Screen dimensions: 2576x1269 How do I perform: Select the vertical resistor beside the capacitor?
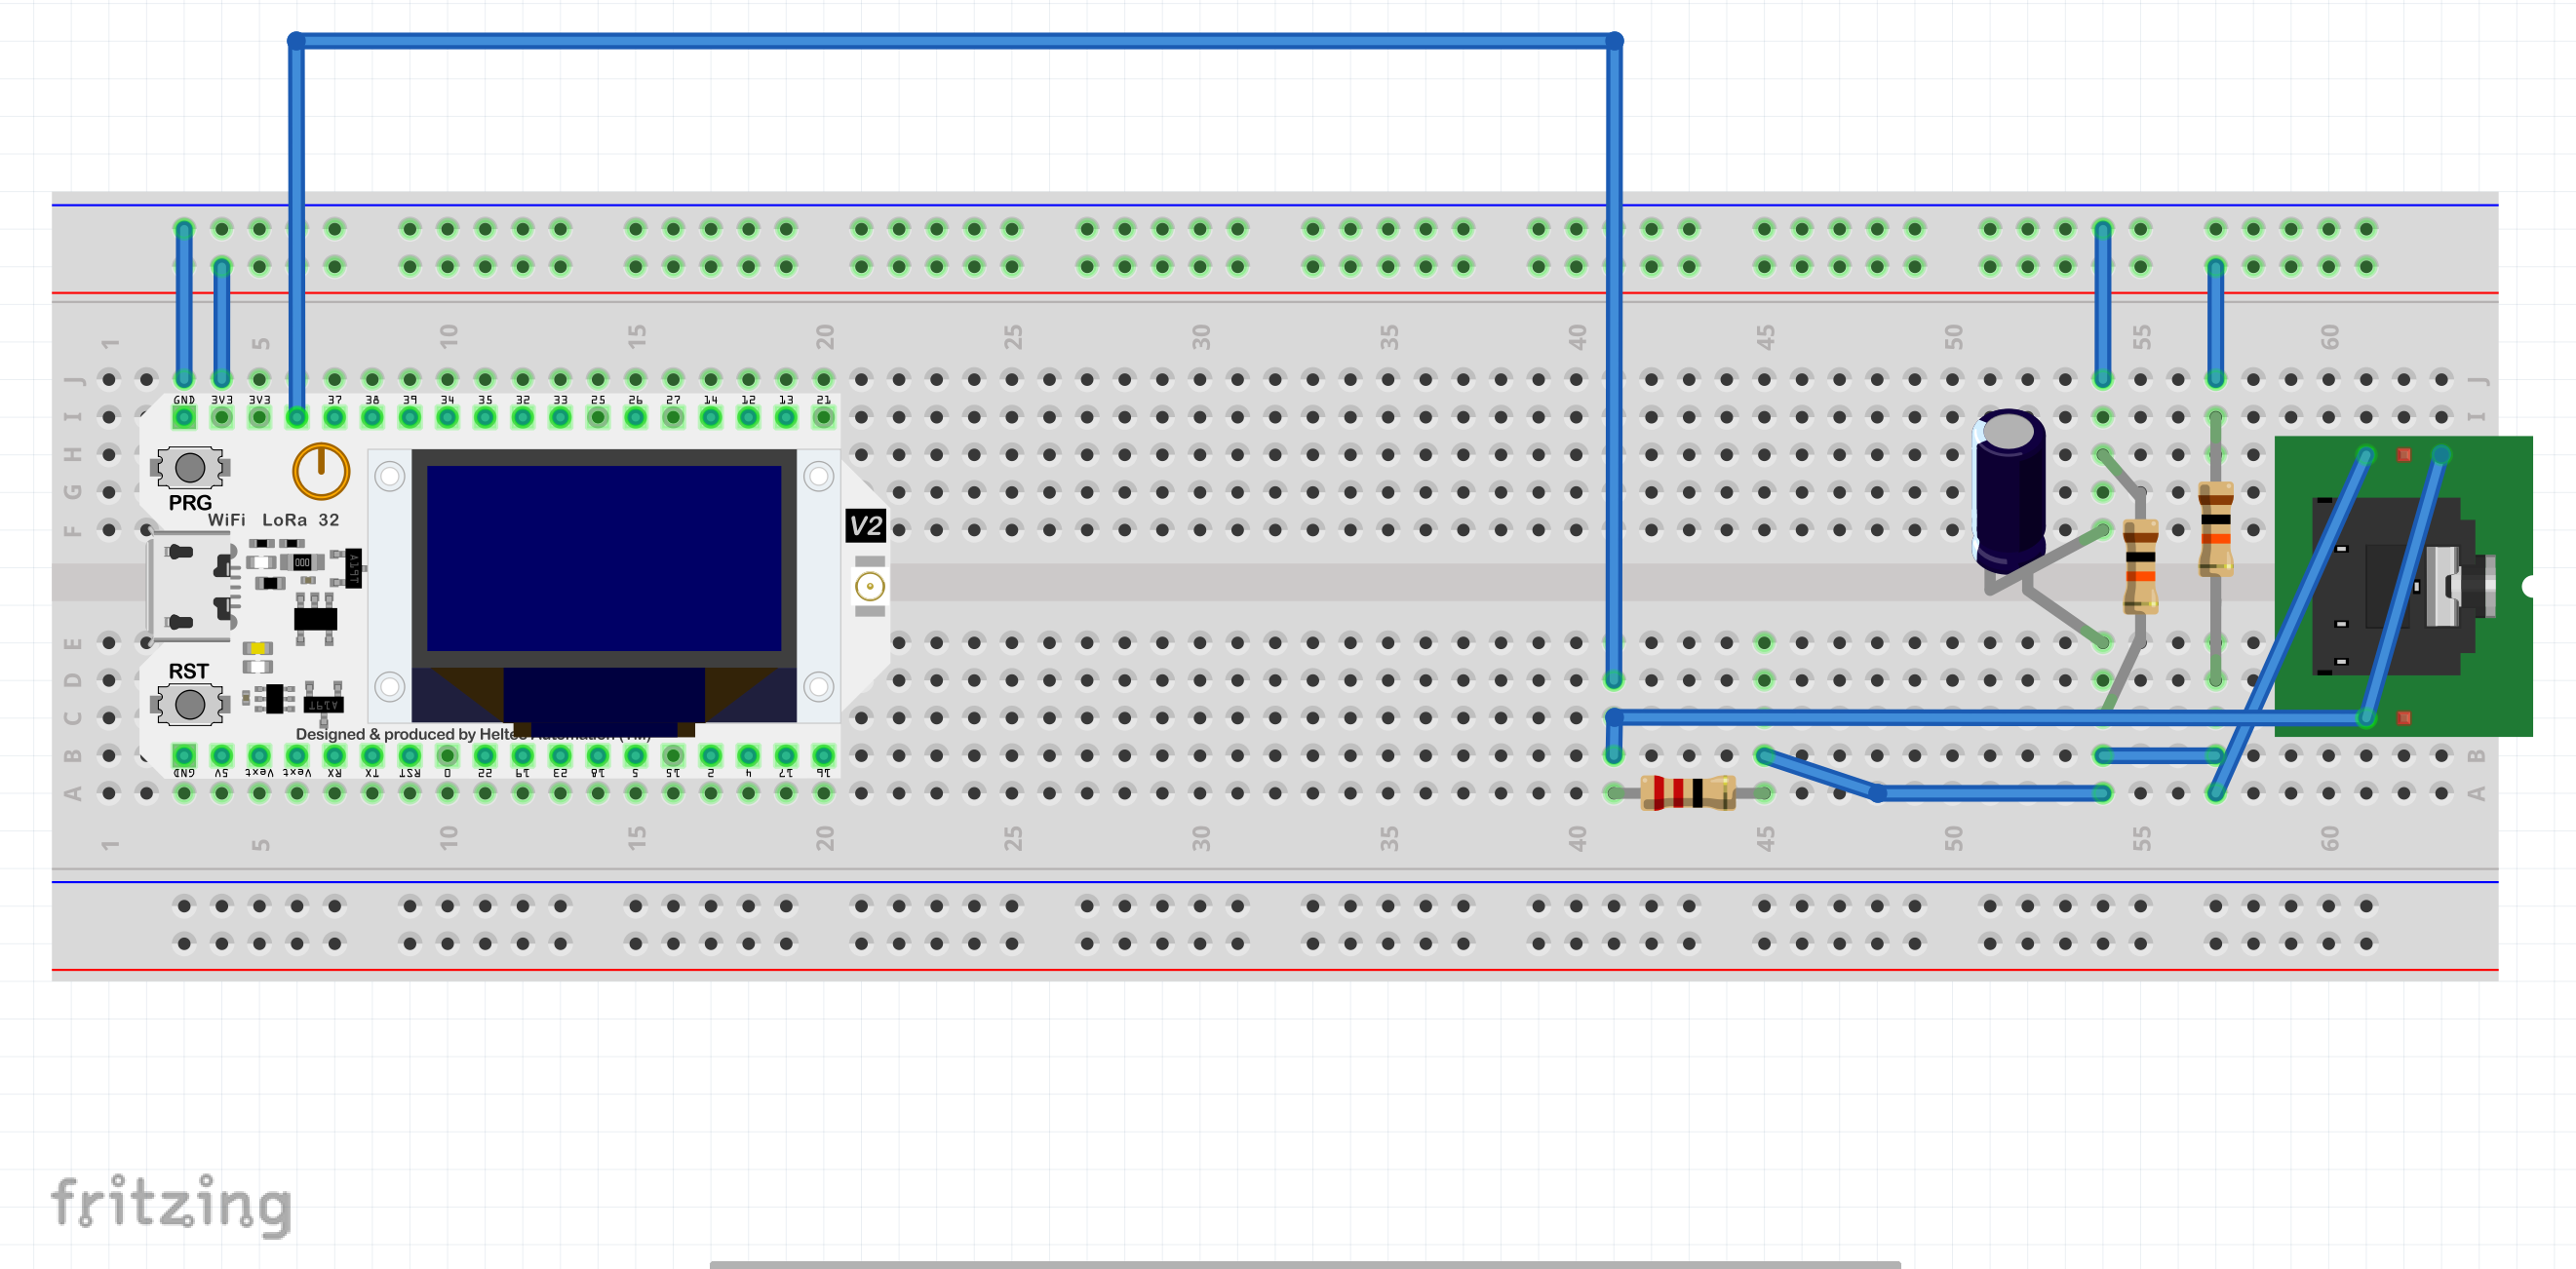[x=2140, y=565]
